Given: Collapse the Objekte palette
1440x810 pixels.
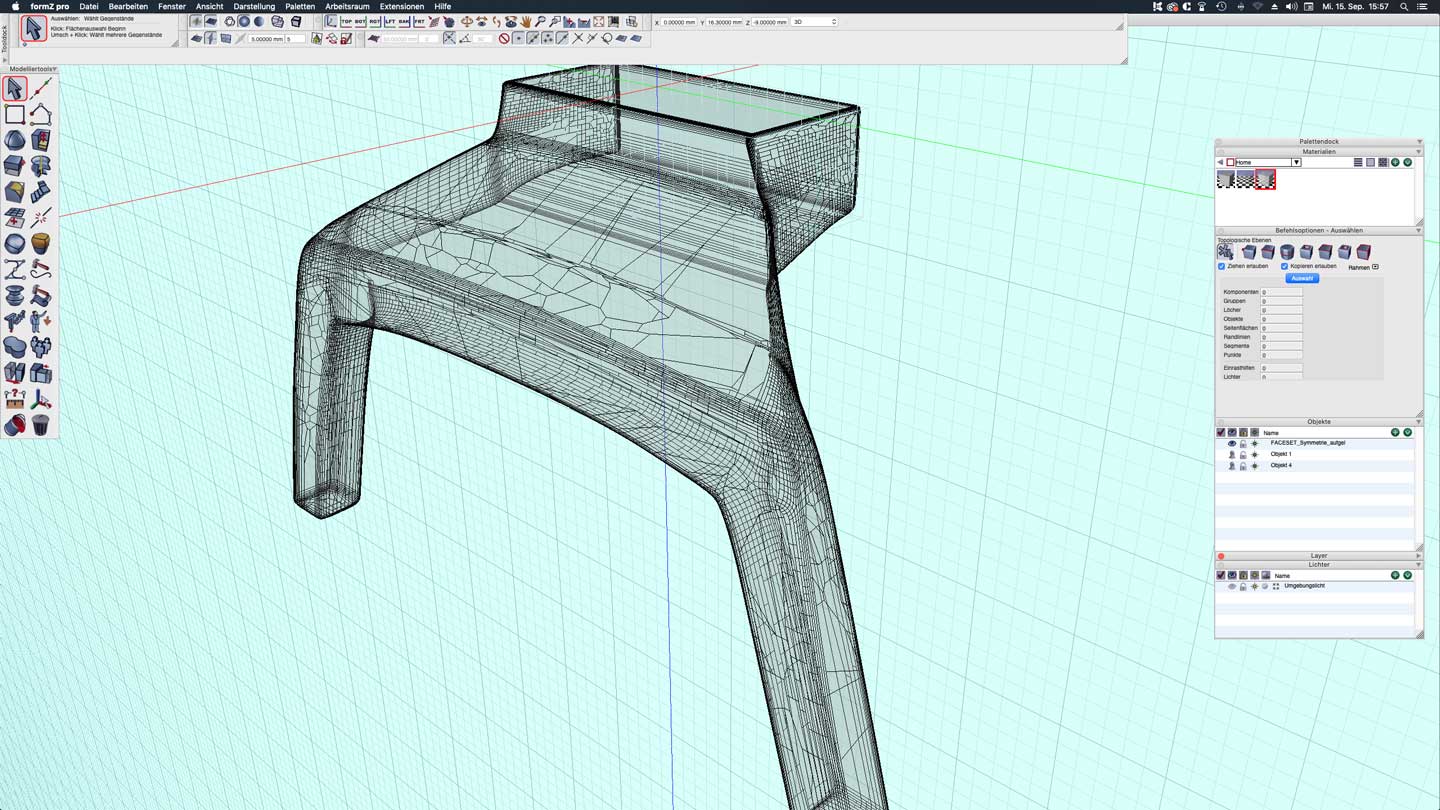Looking at the screenshot, I should click(1418, 422).
